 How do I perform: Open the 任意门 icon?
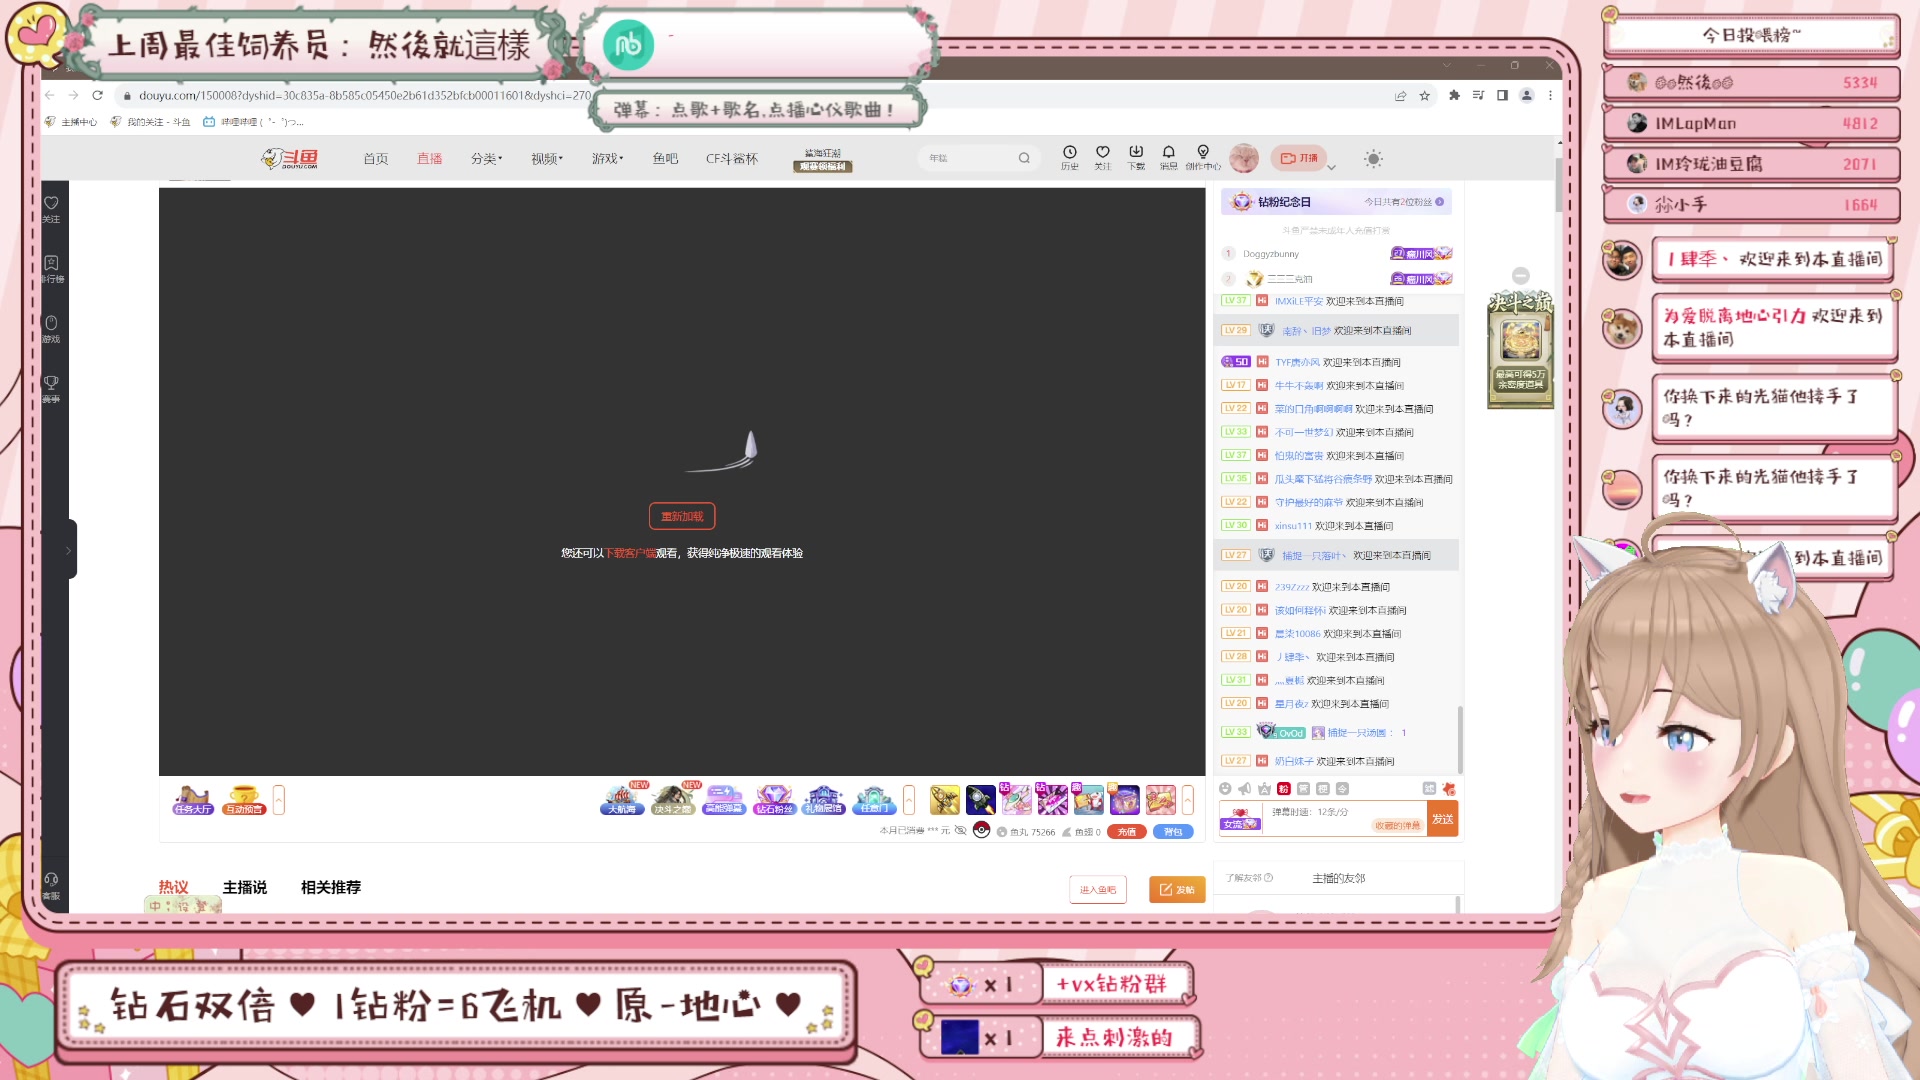(874, 800)
